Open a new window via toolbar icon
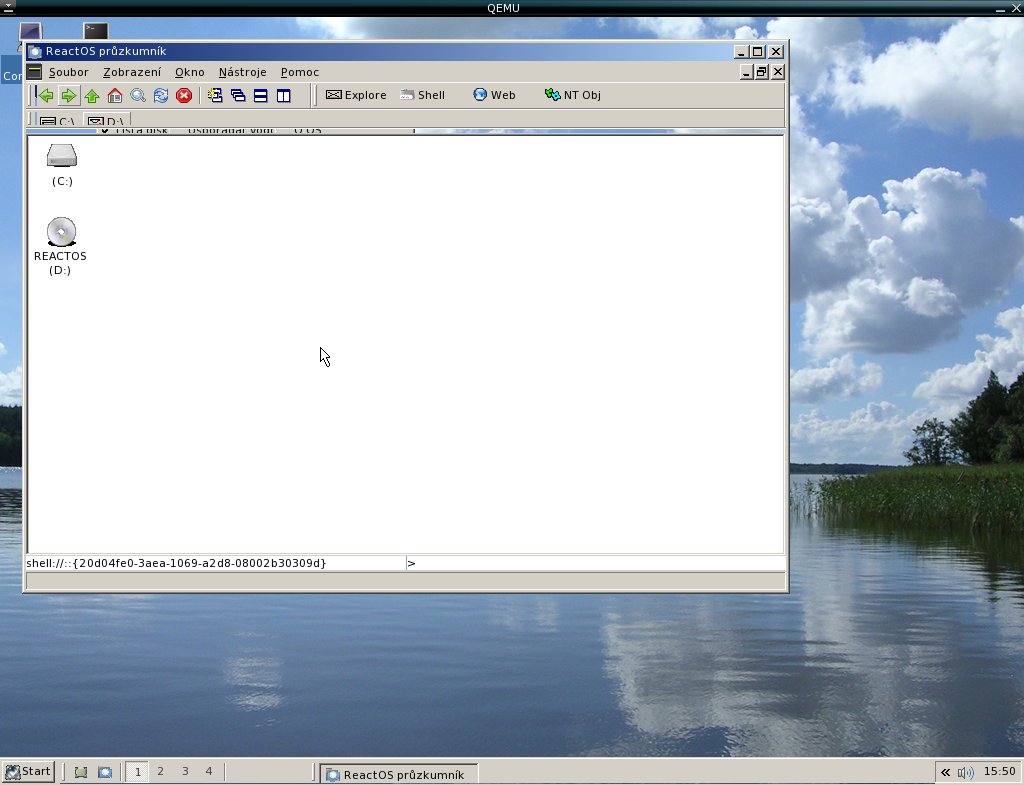 click(x=215, y=95)
